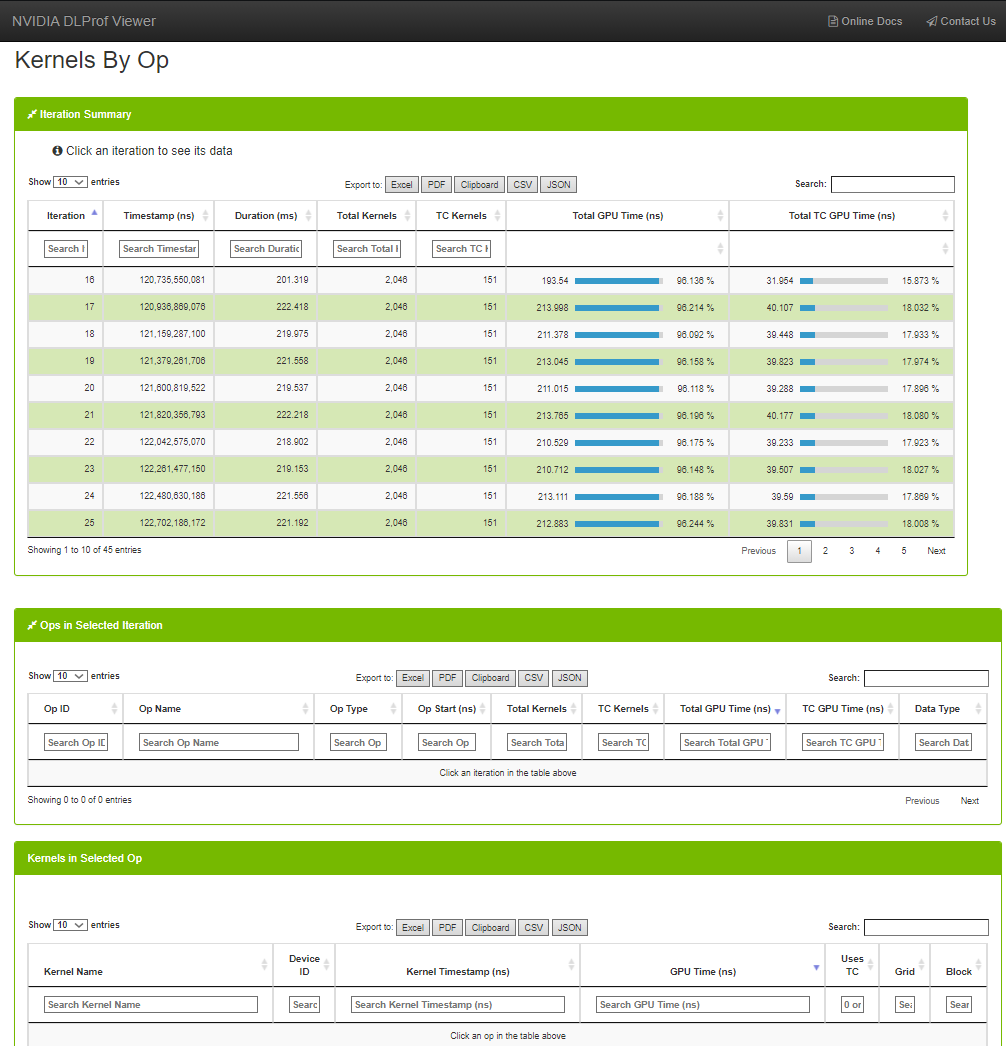Open the Show entries dropdown in Ops table

tap(70, 676)
